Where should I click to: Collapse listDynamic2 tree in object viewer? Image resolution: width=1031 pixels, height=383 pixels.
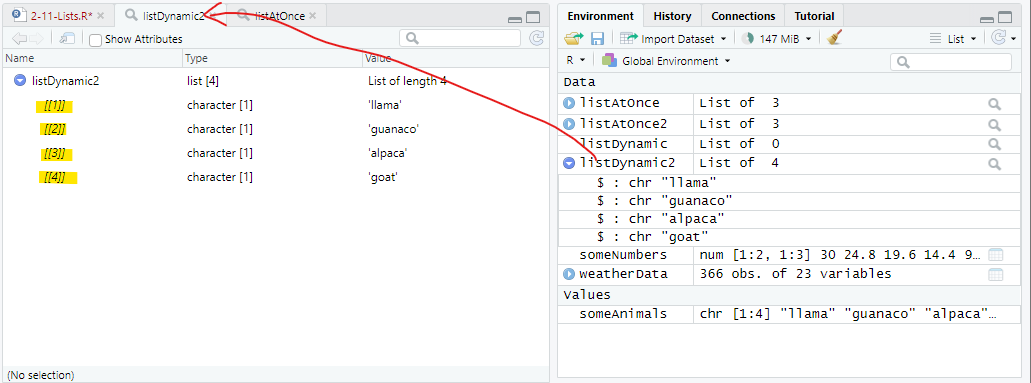pyautogui.click(x=20, y=80)
